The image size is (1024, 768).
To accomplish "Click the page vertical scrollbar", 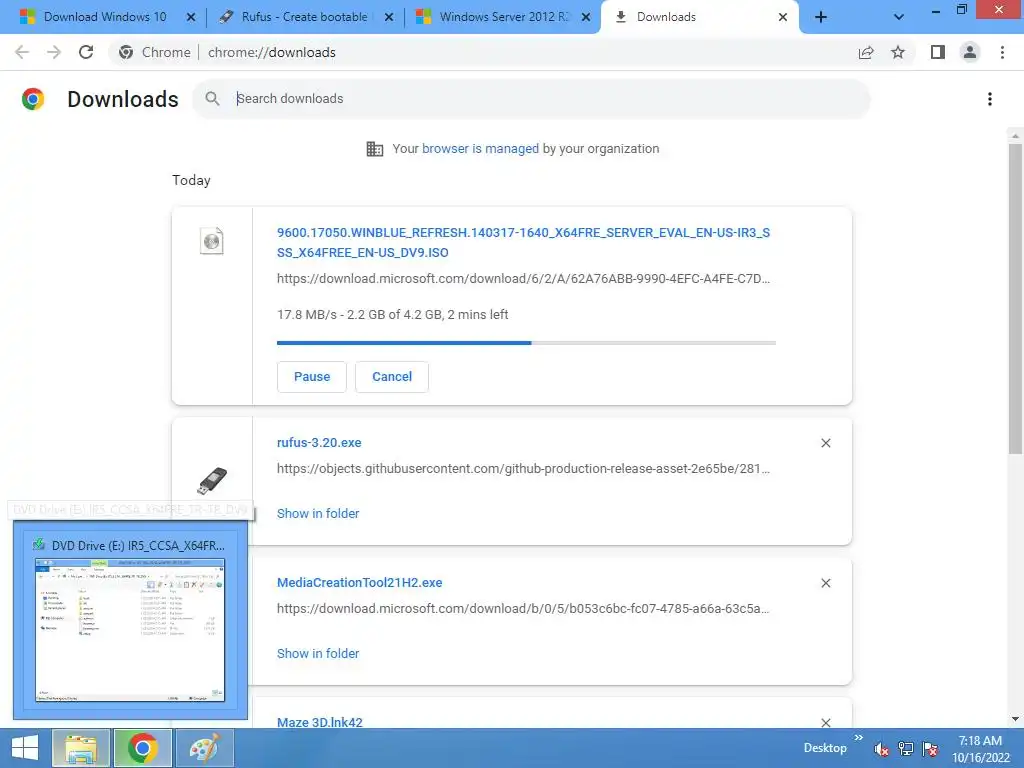I will [1015, 298].
